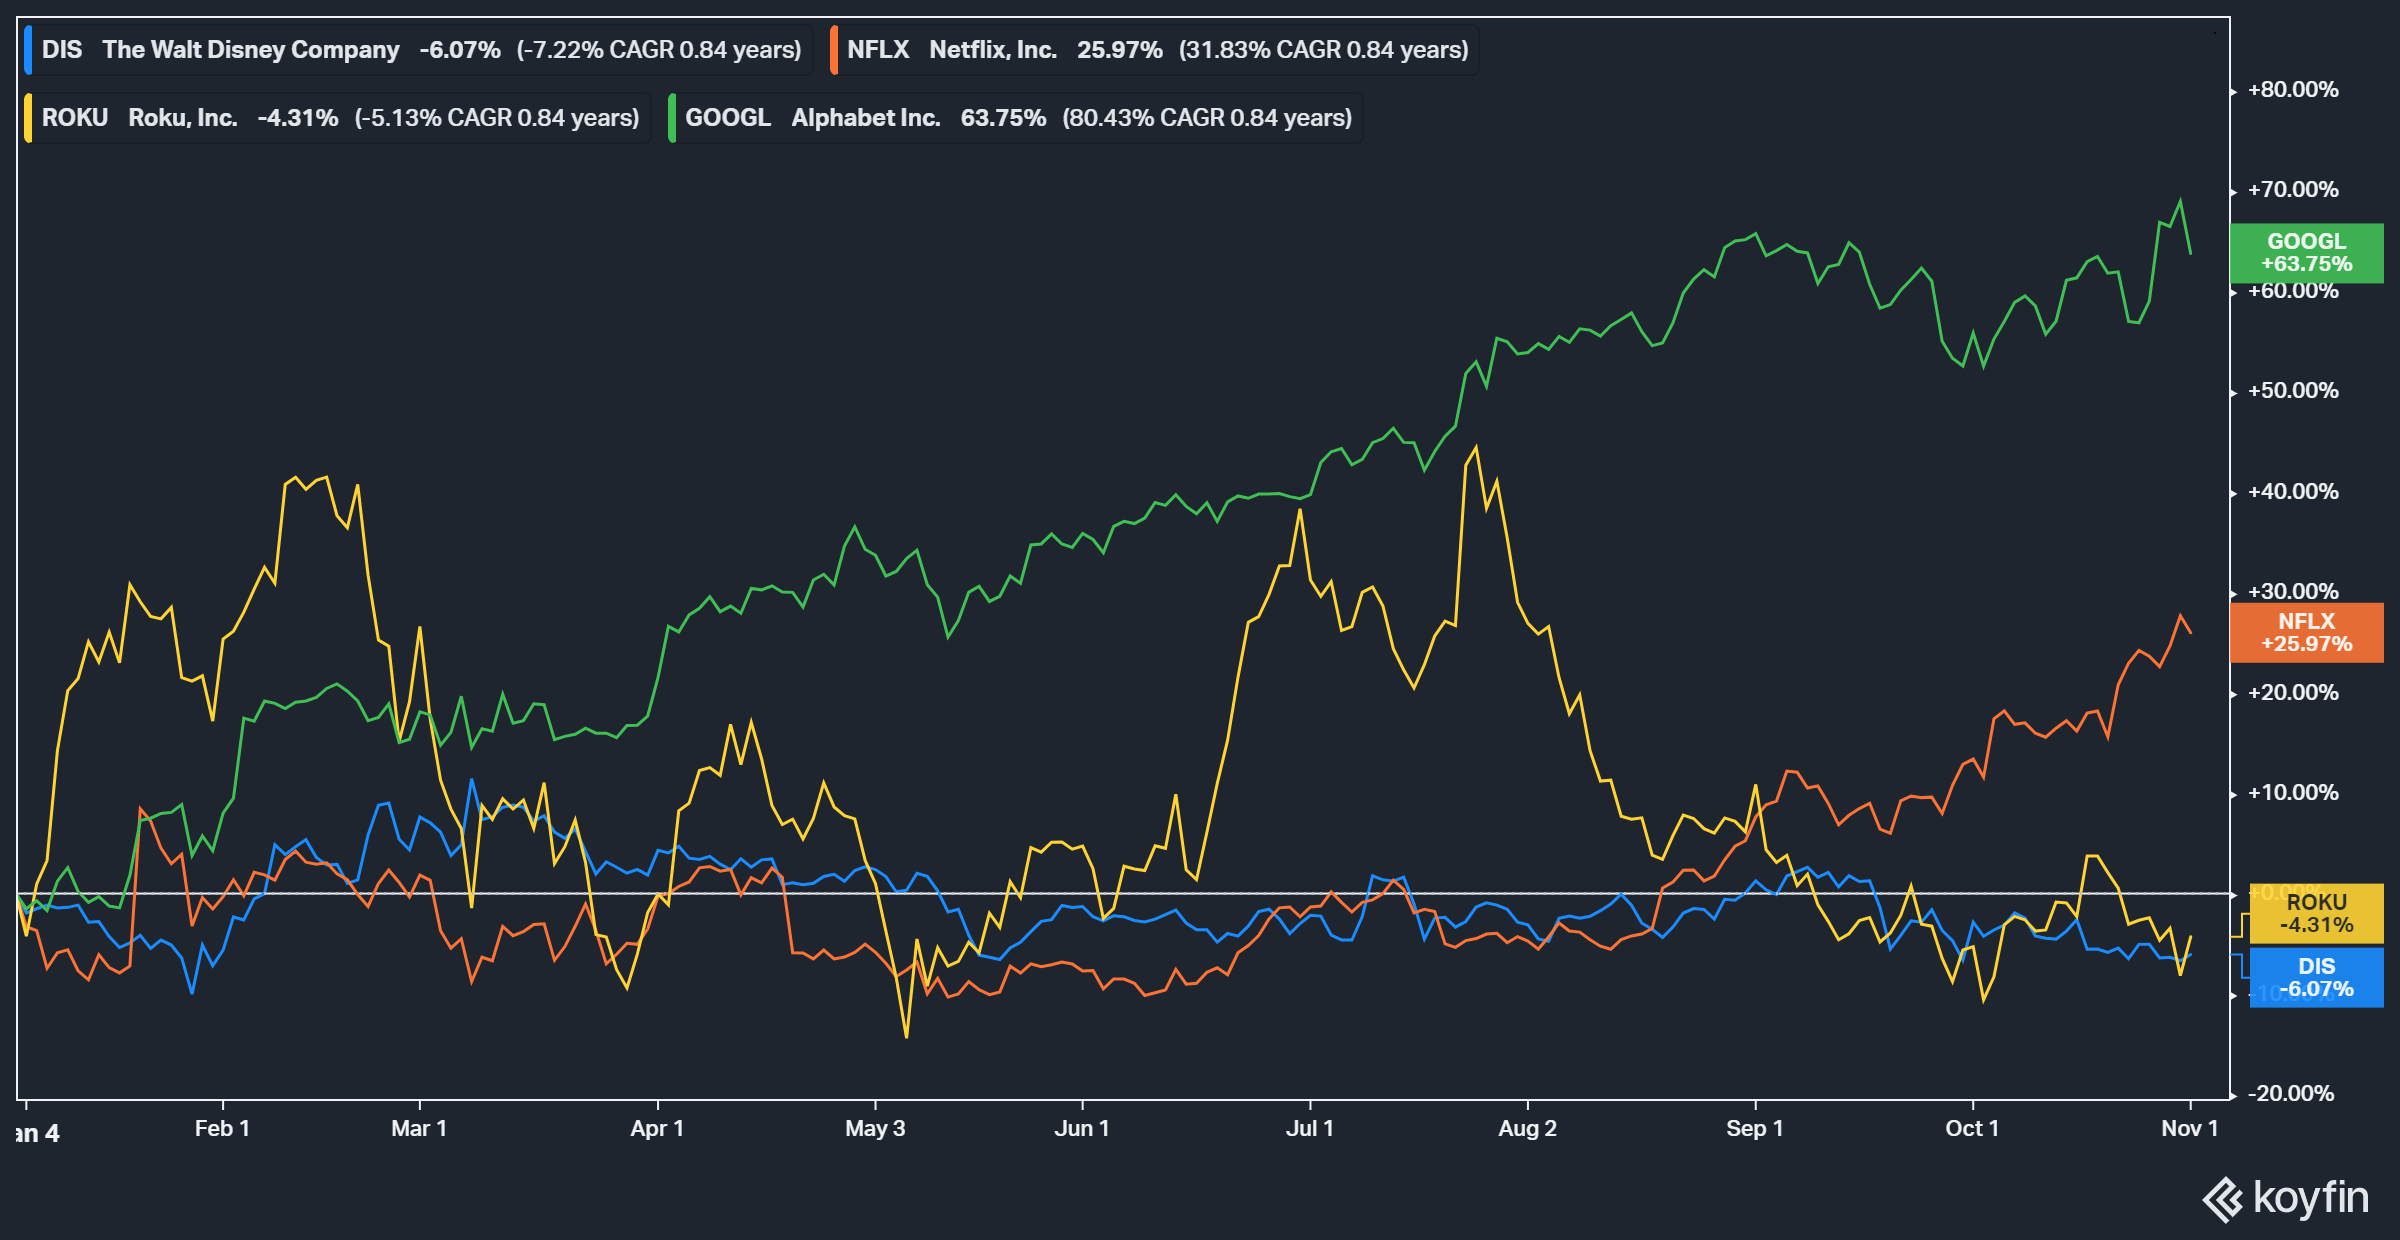
Task: Click the Aug 2 date label
Action: 1527,1129
